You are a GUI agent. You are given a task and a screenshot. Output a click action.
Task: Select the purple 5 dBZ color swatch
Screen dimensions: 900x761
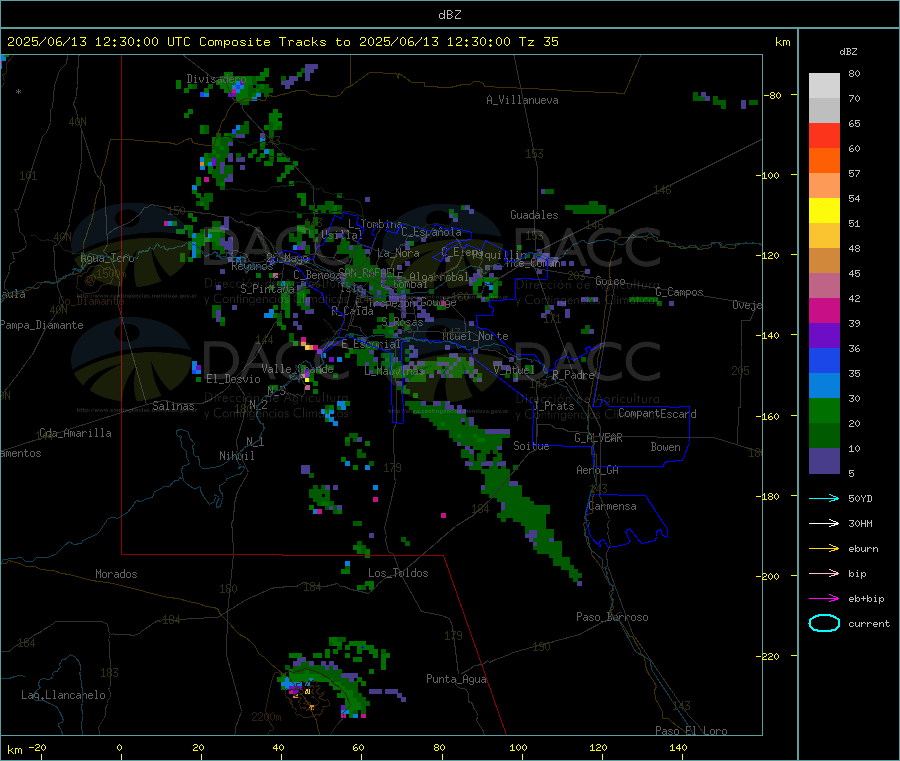click(x=824, y=461)
